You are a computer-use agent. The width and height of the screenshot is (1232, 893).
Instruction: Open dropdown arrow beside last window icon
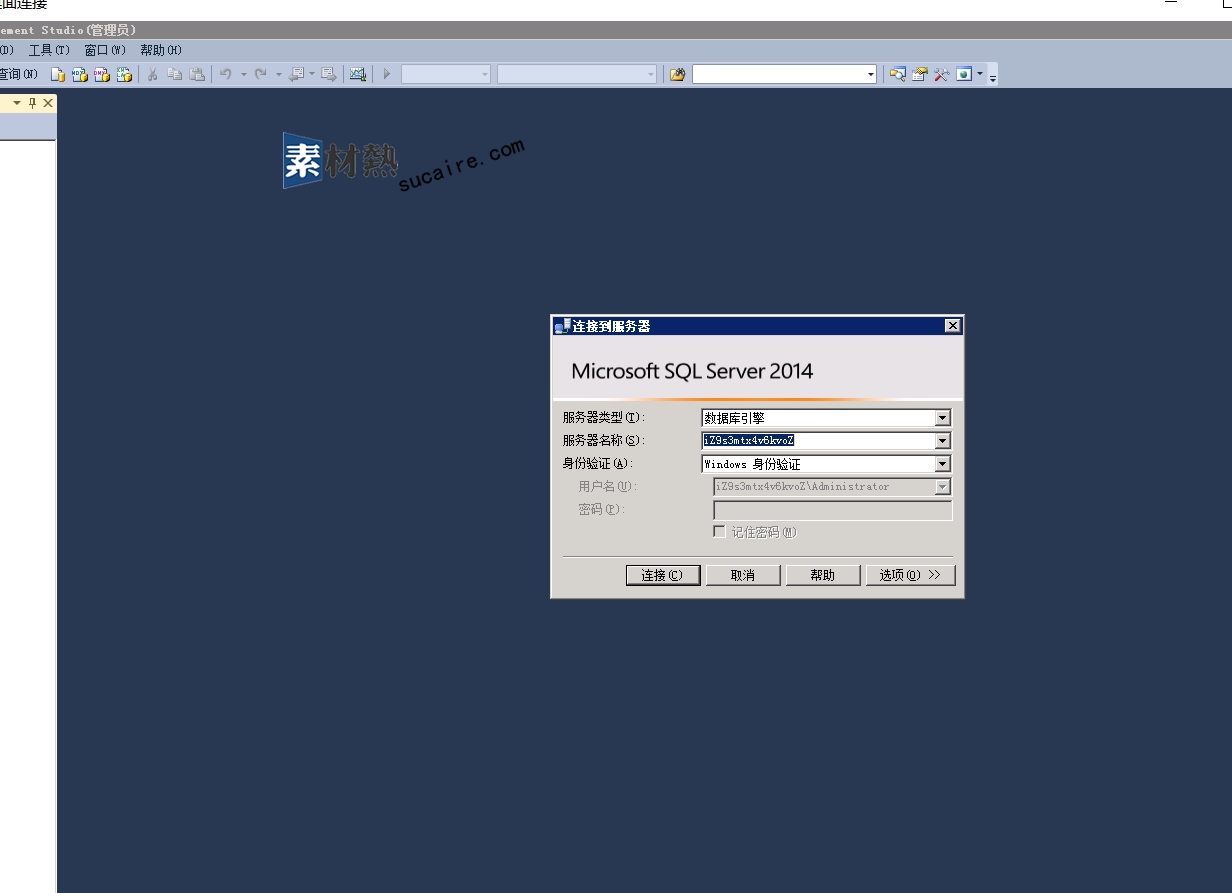coord(980,74)
